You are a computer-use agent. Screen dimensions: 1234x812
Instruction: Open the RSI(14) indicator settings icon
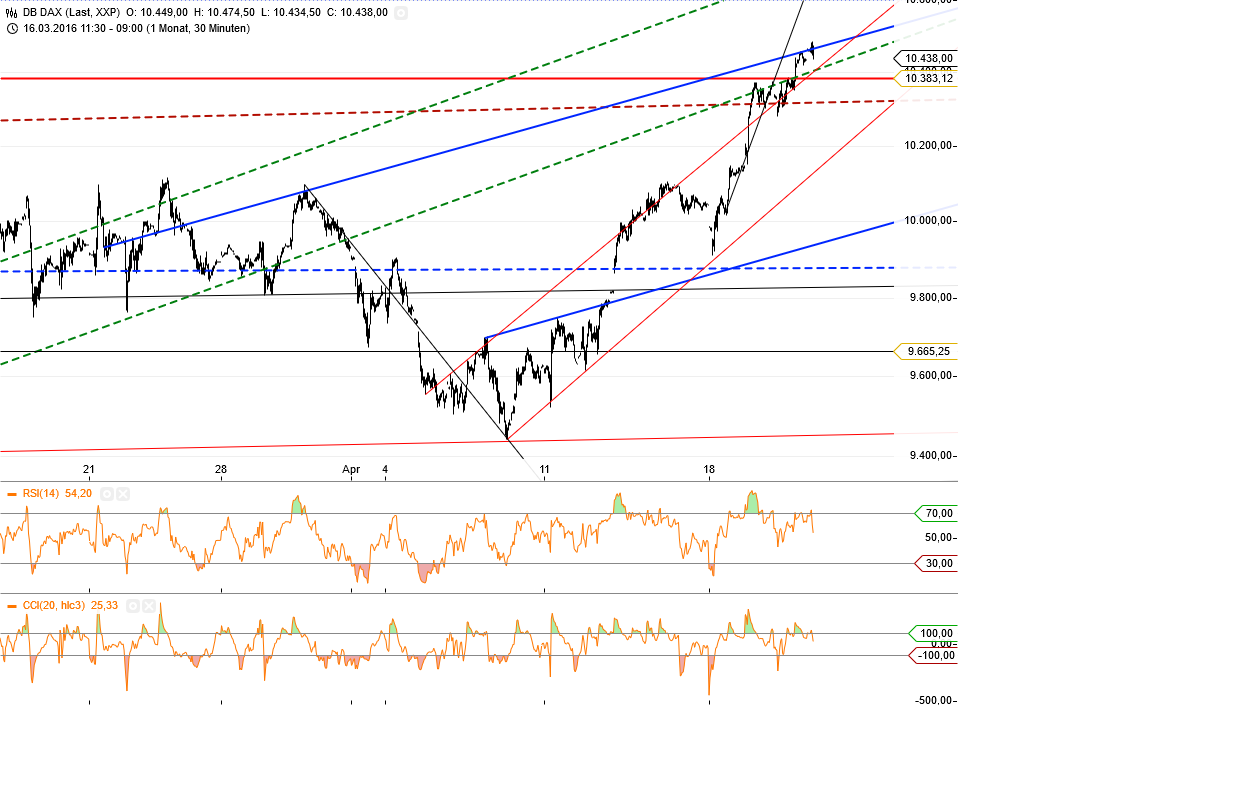(107, 494)
